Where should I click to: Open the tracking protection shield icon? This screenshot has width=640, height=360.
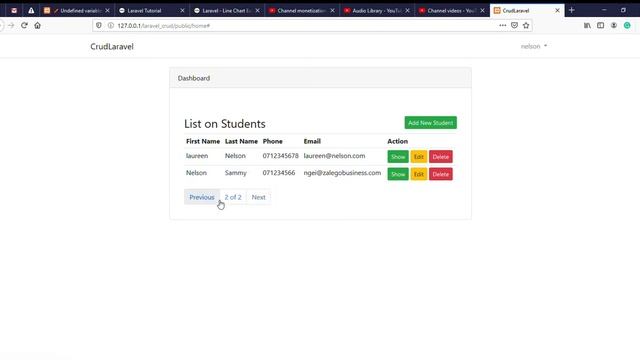click(x=99, y=25)
